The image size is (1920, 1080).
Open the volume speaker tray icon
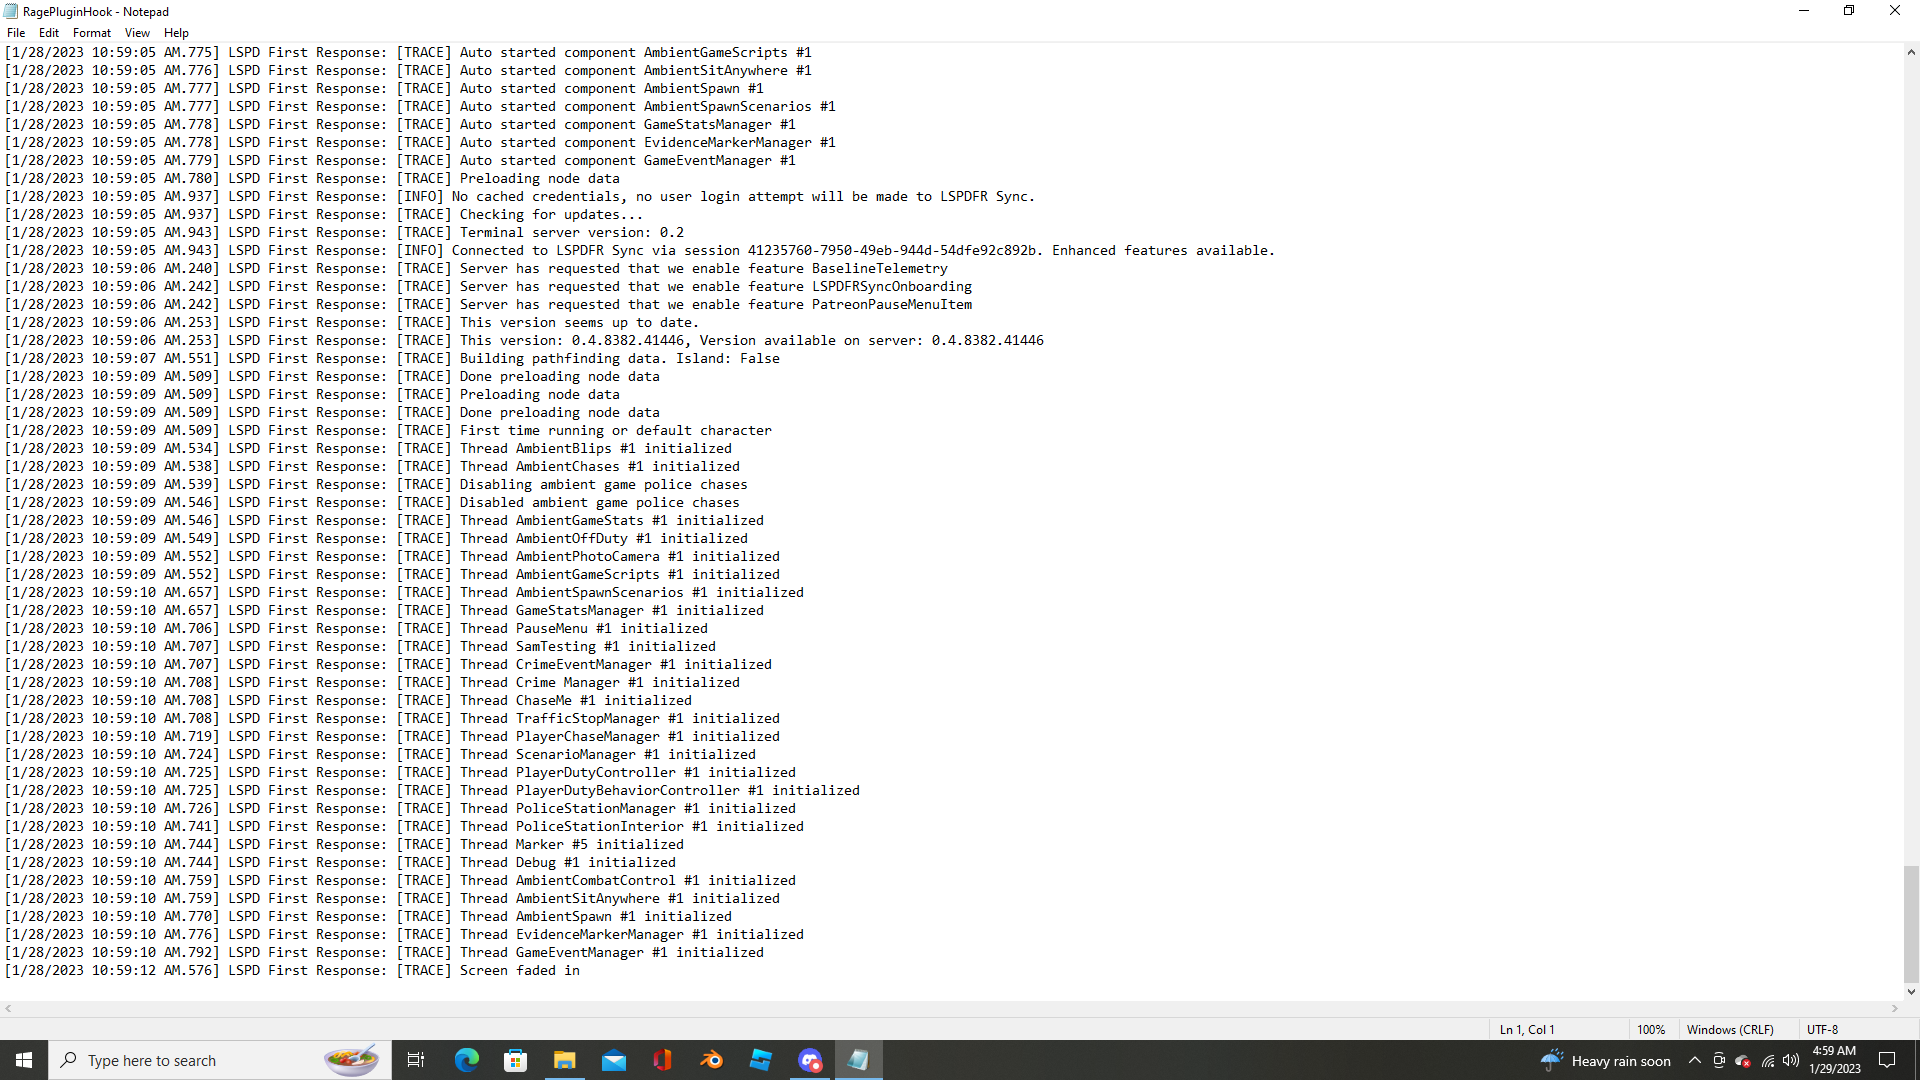1790,1061
